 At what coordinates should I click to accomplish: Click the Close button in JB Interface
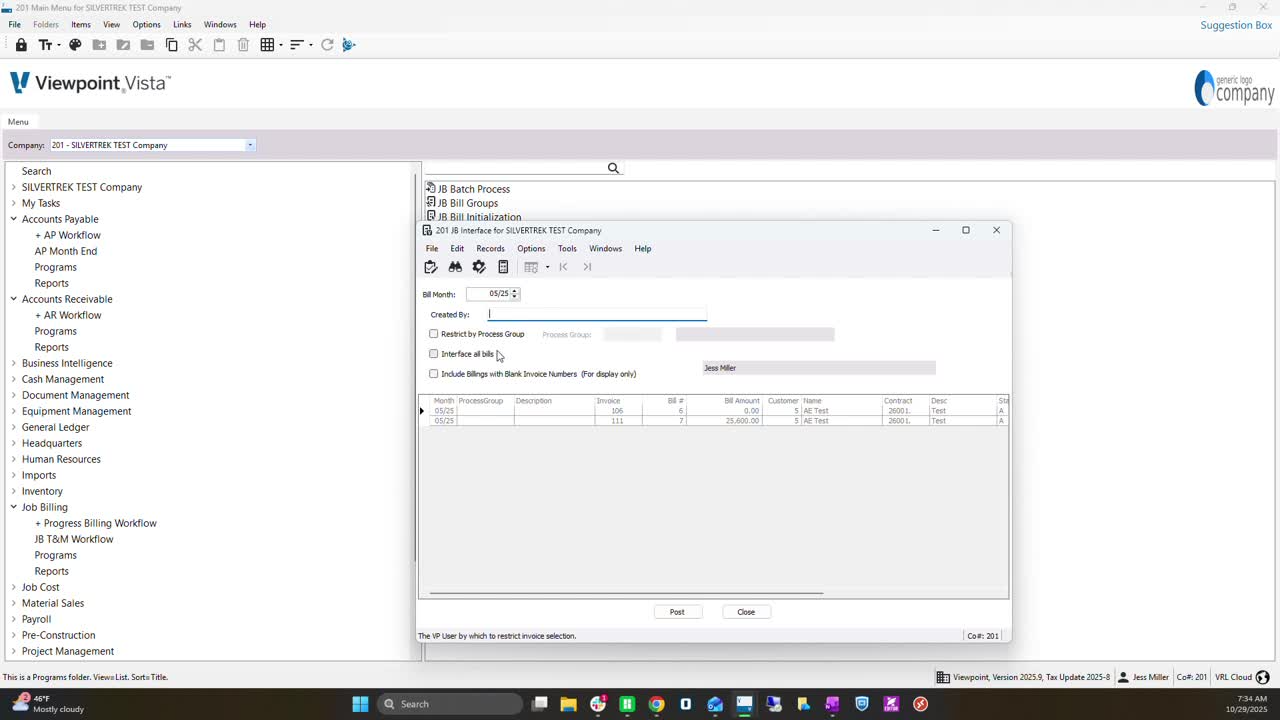746,612
